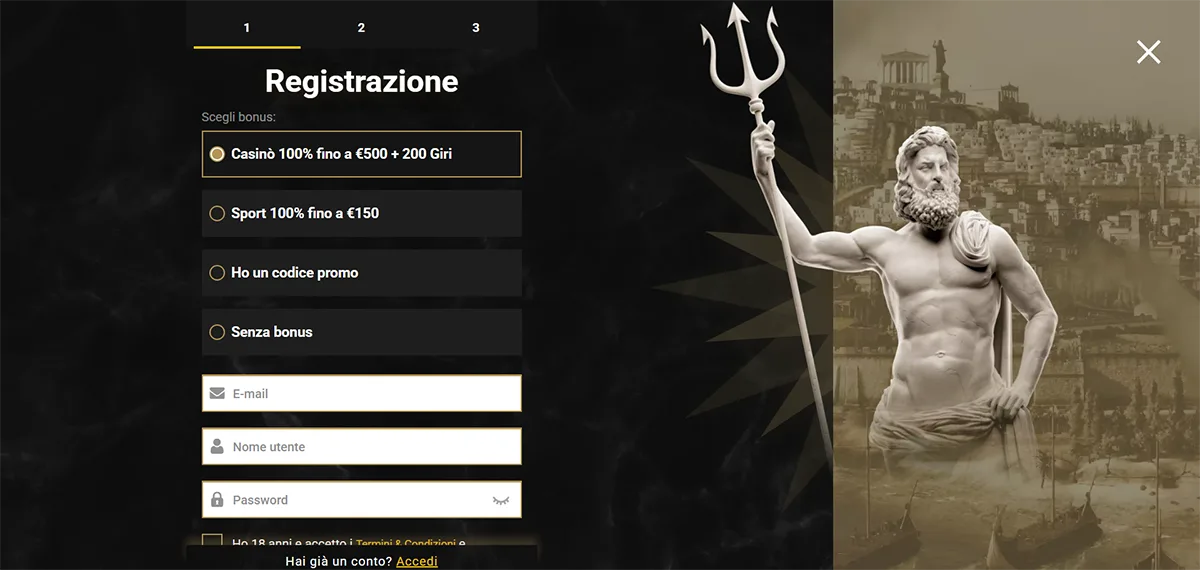Select Sport 100% fino a €150 bonus

pos(361,213)
